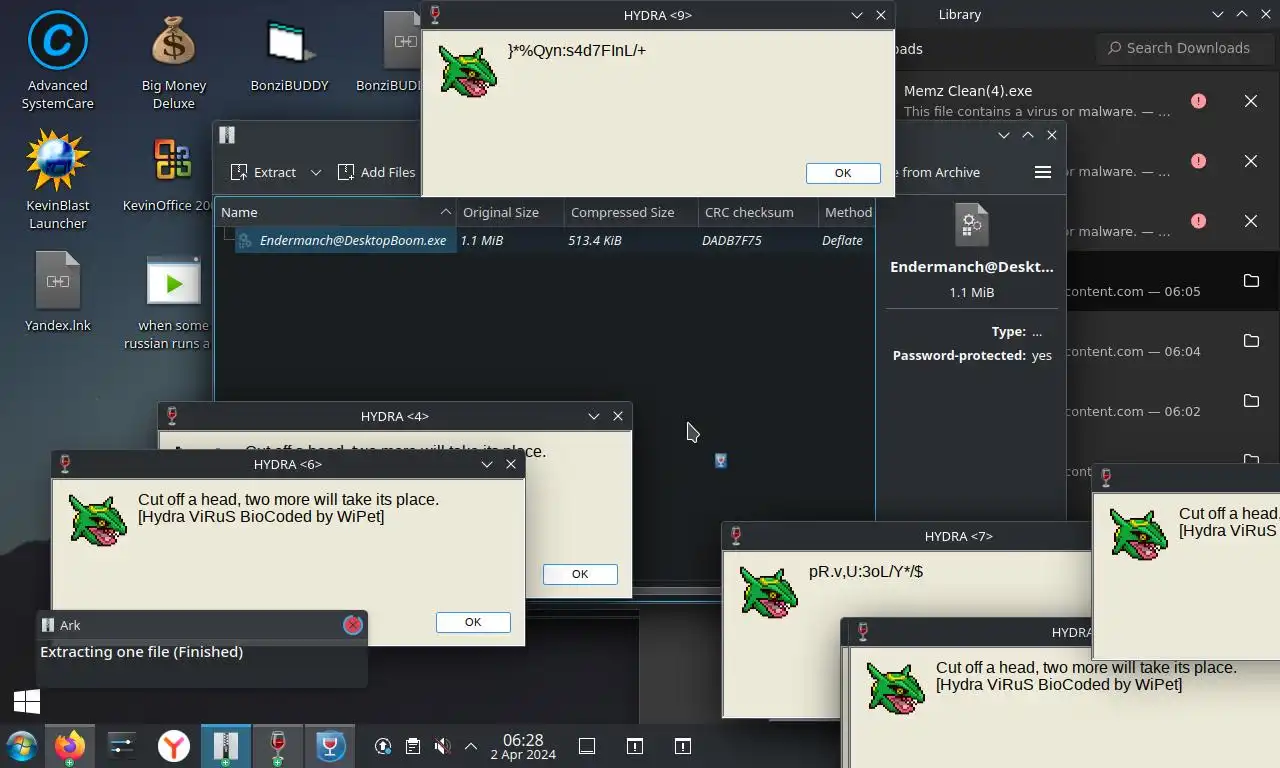Viewport: 1280px width, 768px height.
Task: Click the file preview icon in Ark info panel
Action: pyautogui.click(x=971, y=225)
